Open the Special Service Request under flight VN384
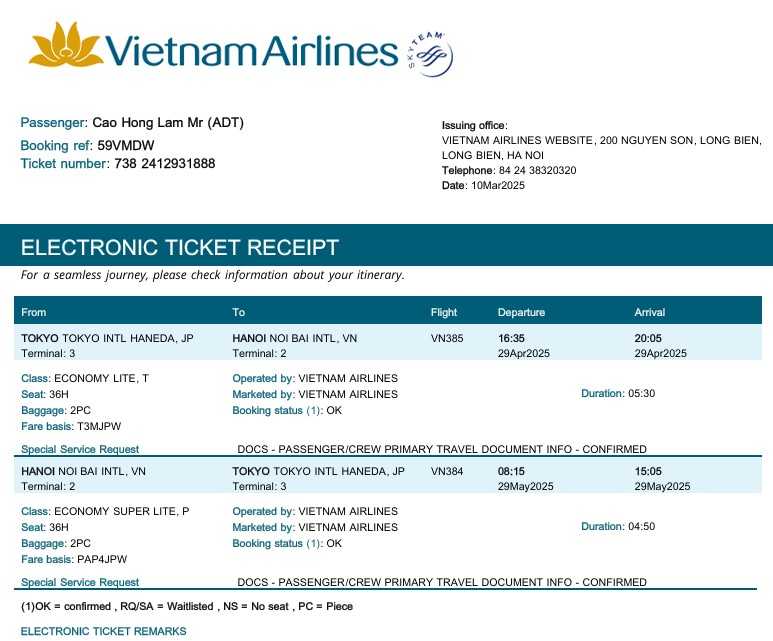773x641 pixels. pyautogui.click(x=80, y=582)
